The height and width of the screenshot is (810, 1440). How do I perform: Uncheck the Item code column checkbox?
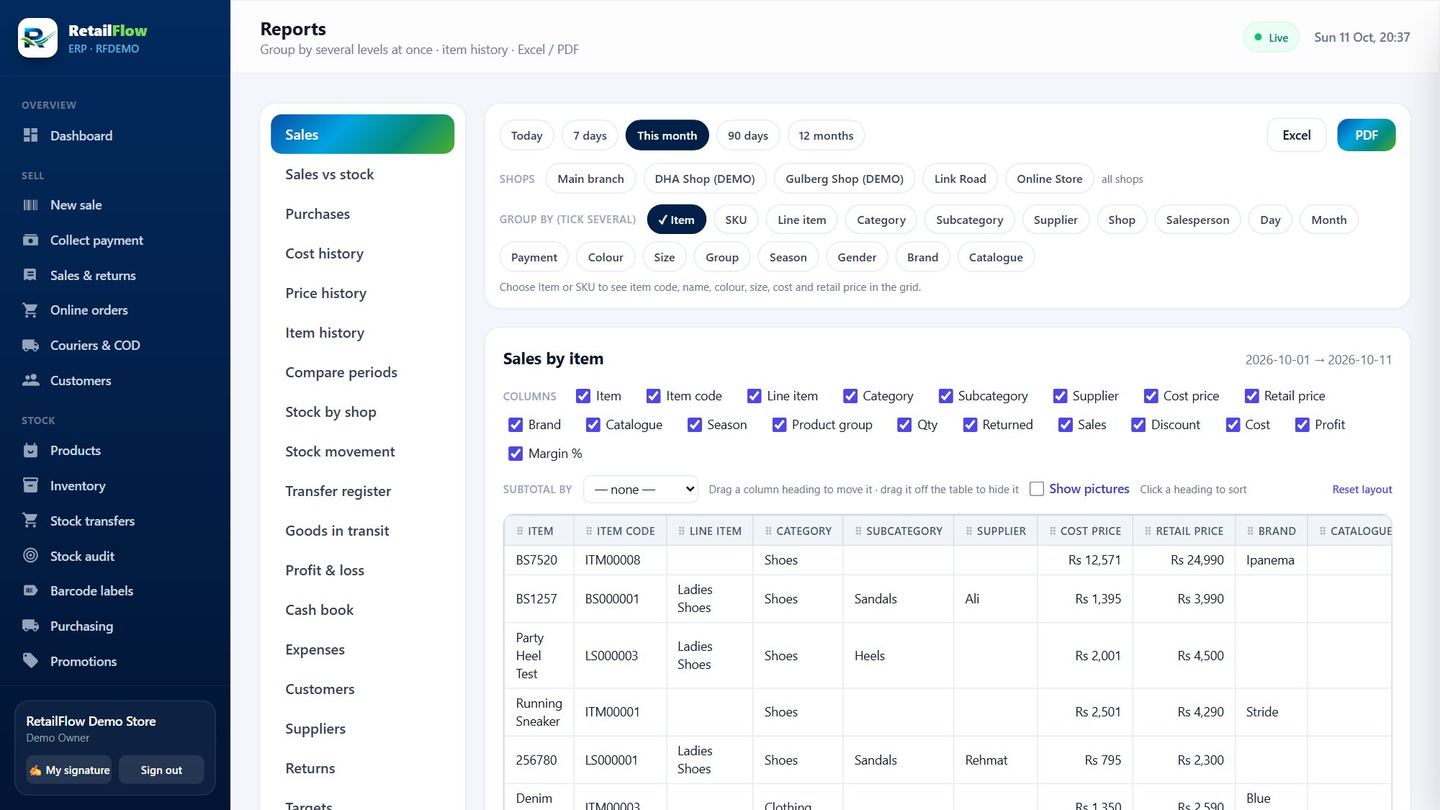click(653, 396)
